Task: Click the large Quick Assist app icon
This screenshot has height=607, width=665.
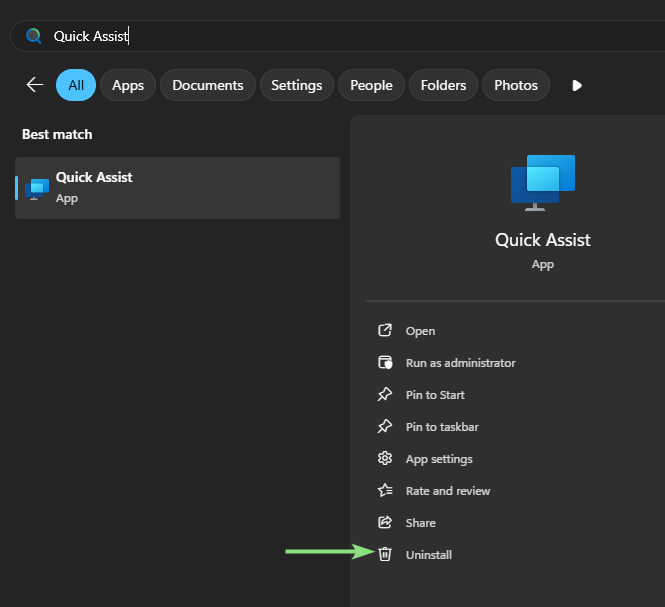Action: pos(543,183)
